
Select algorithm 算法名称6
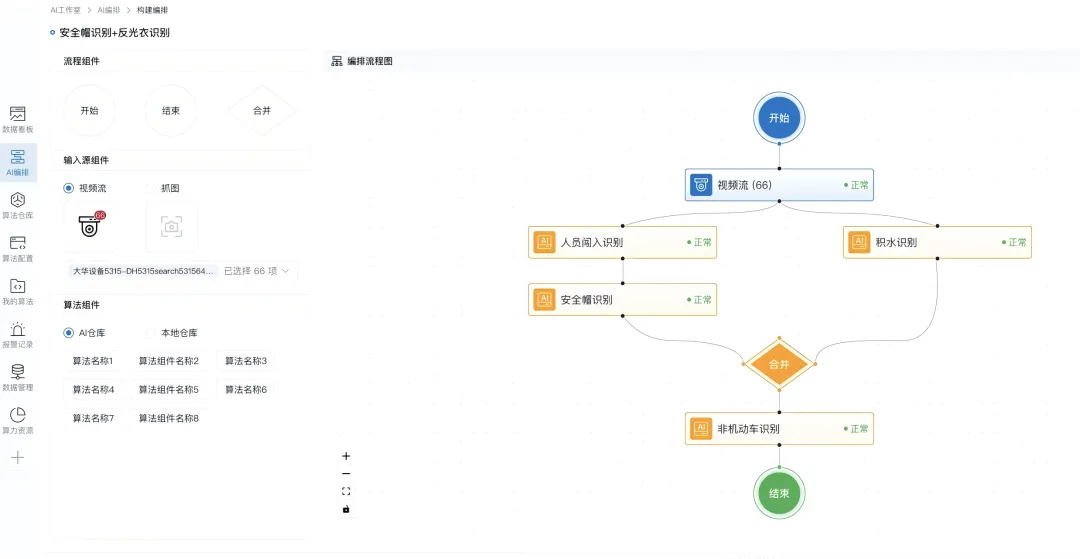tap(246, 390)
